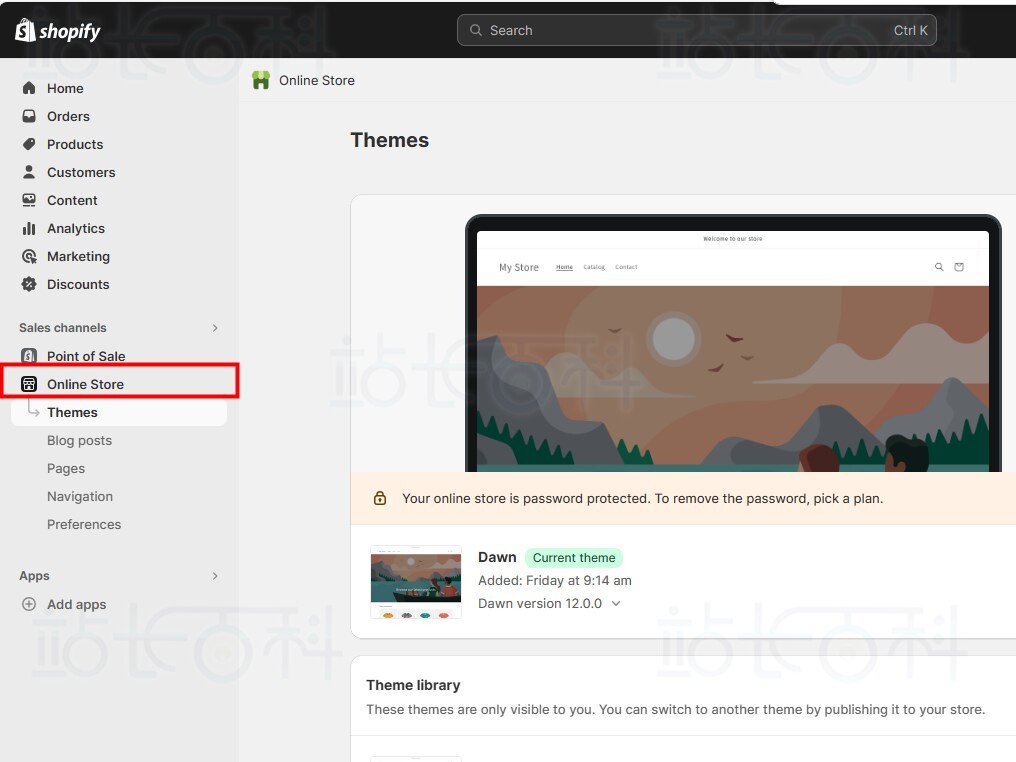Click the Sales channels label

click(x=63, y=328)
